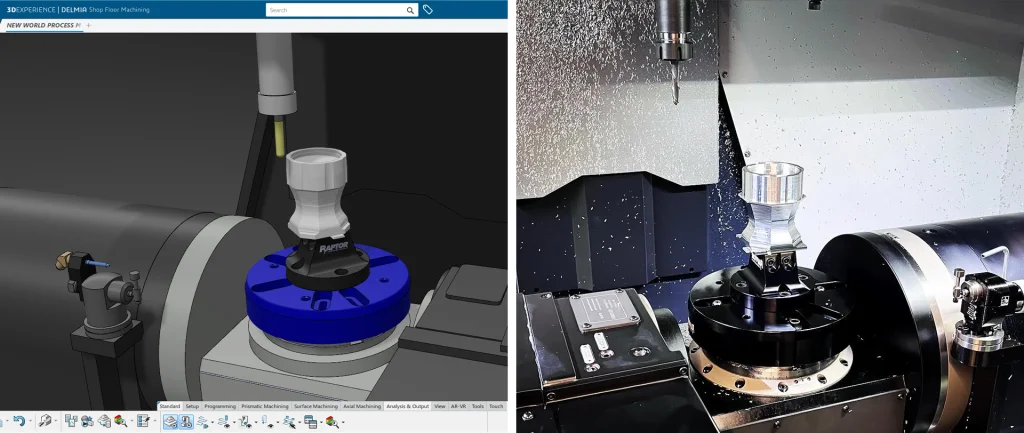Click the Undo arrow icon
This screenshot has width=1024, height=433.
tap(19, 421)
